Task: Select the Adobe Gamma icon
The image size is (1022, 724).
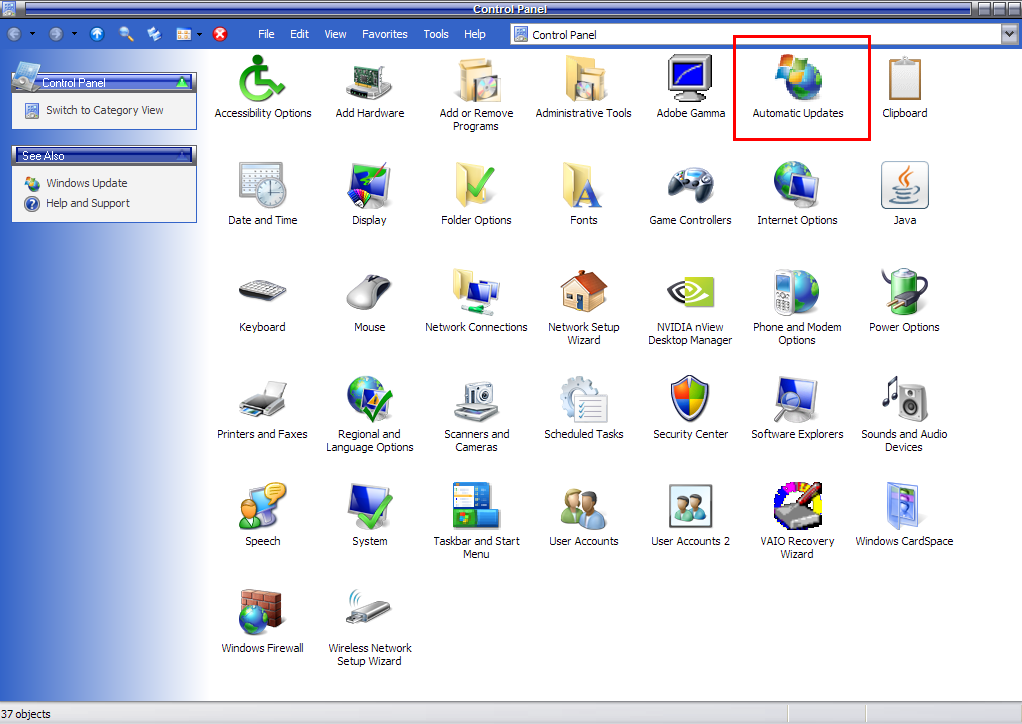Action: click(690, 78)
